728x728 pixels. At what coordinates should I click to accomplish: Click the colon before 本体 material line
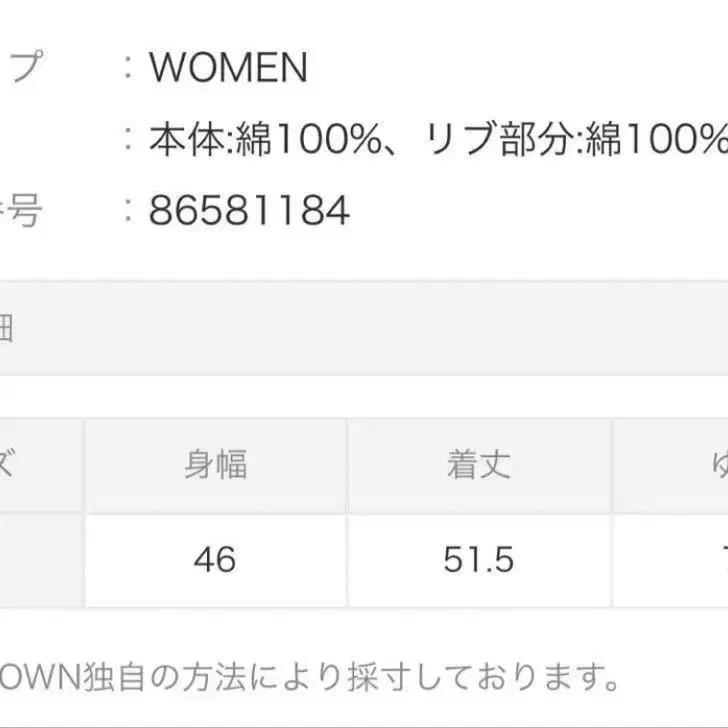click(128, 140)
